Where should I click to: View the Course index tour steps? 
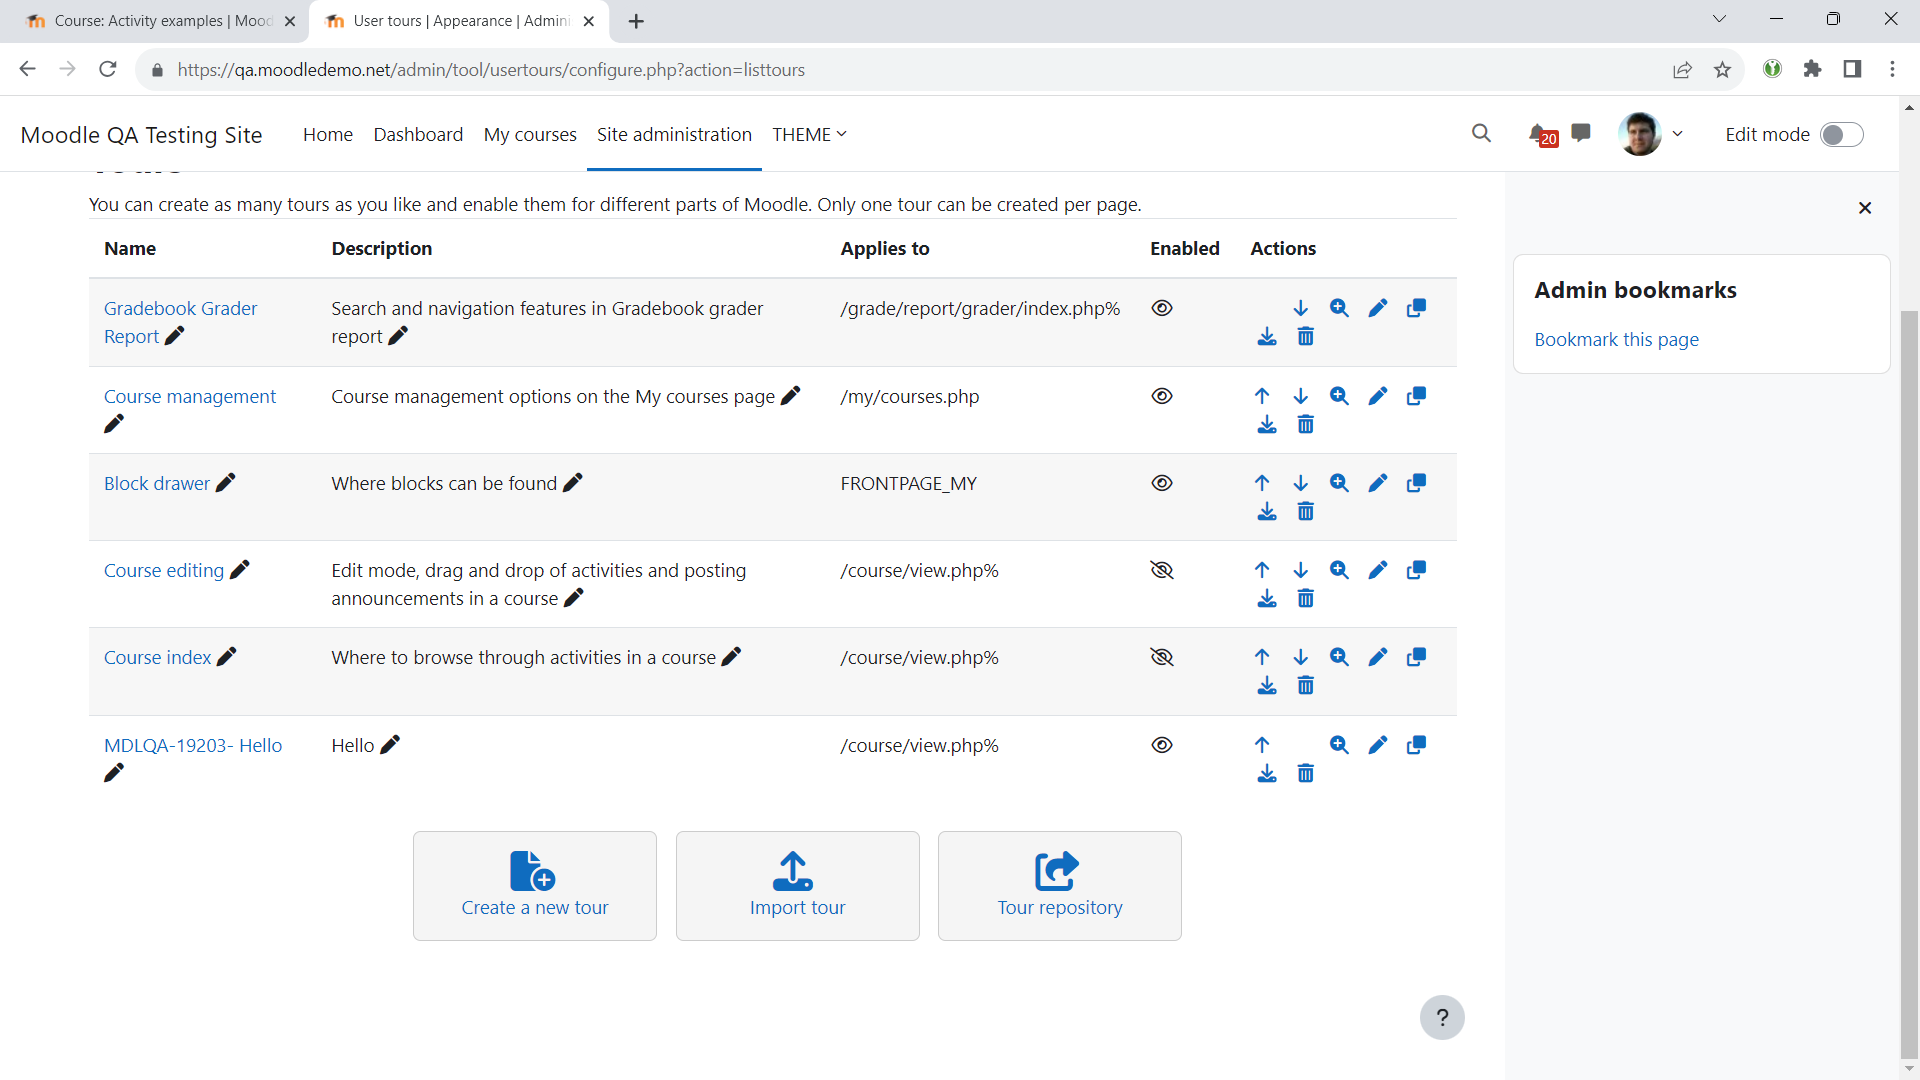point(1339,657)
